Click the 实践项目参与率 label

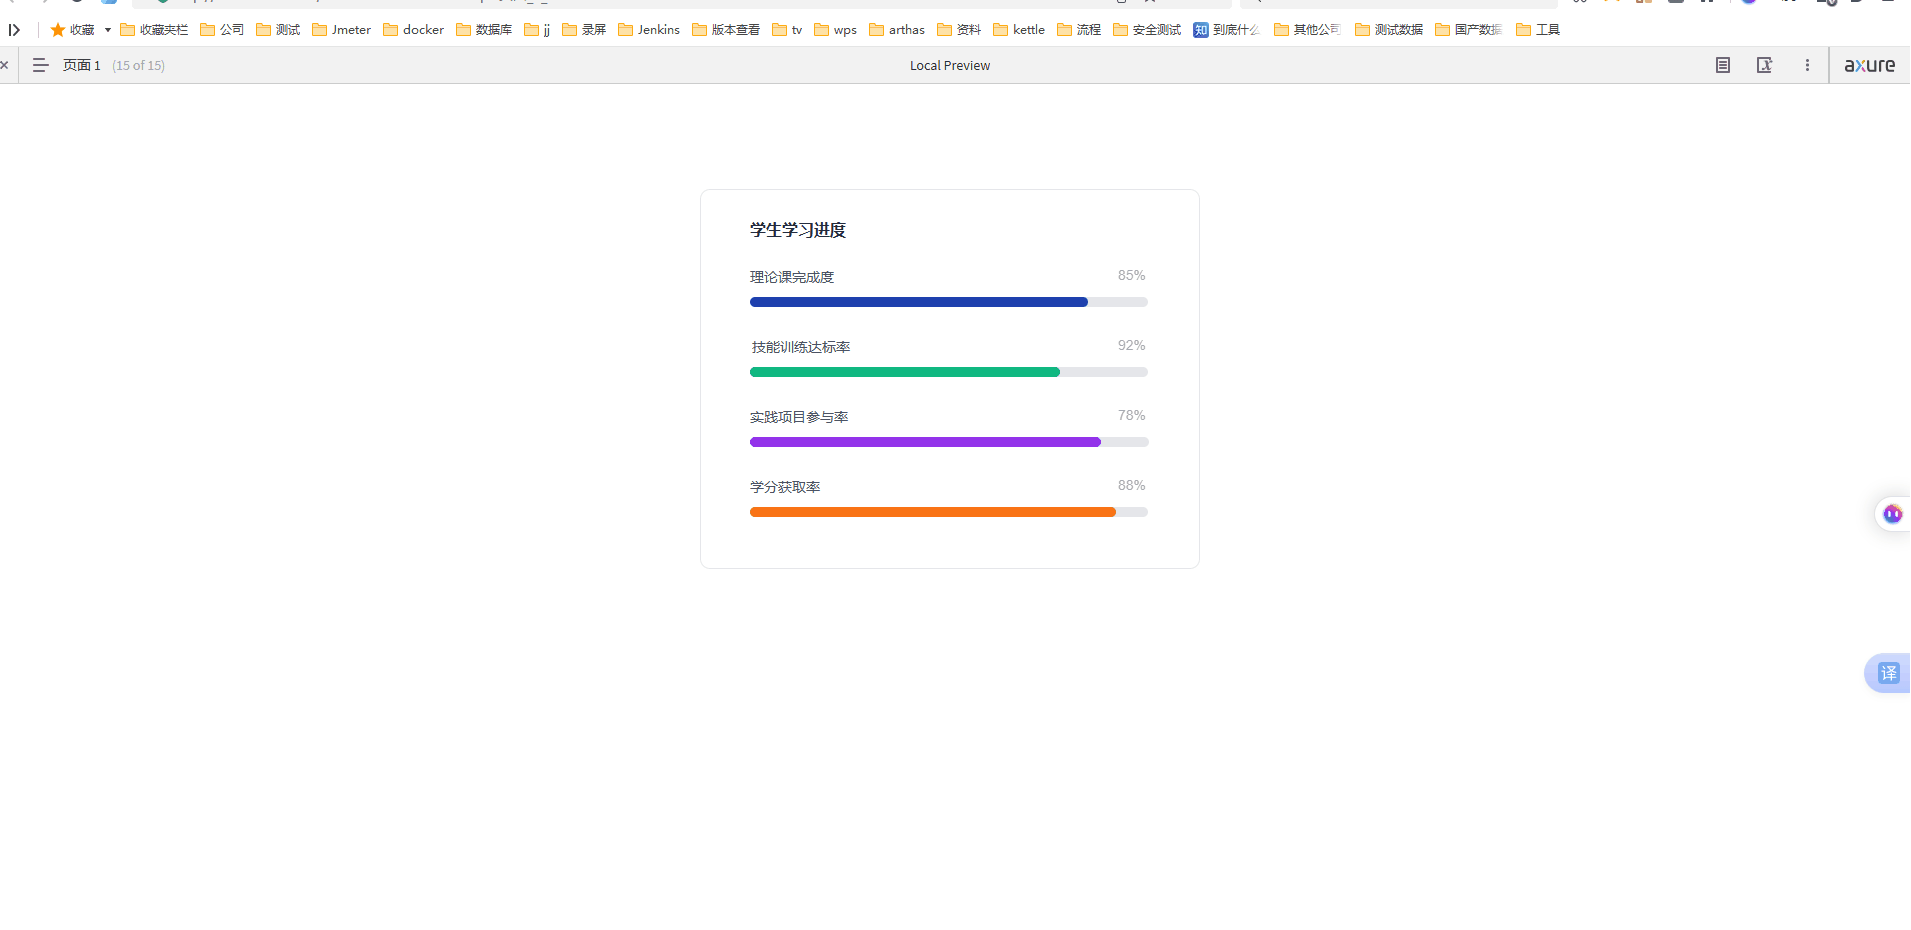[799, 417]
